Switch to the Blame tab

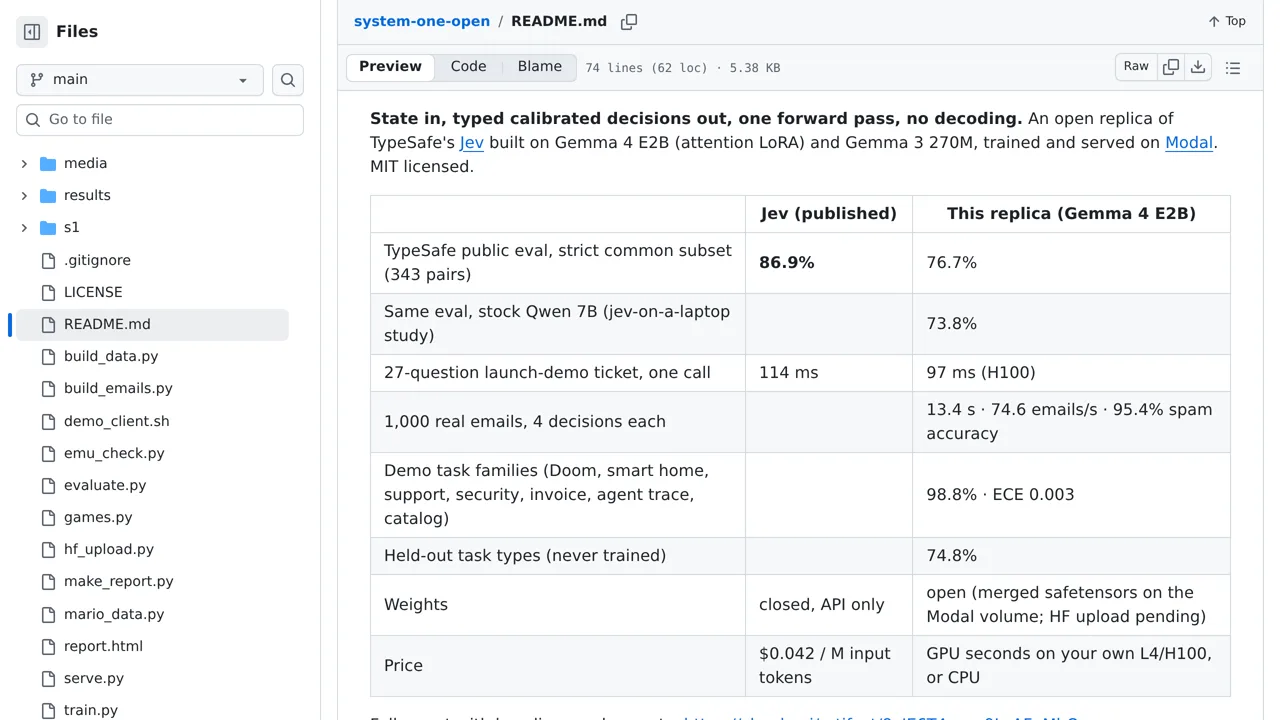tap(540, 67)
